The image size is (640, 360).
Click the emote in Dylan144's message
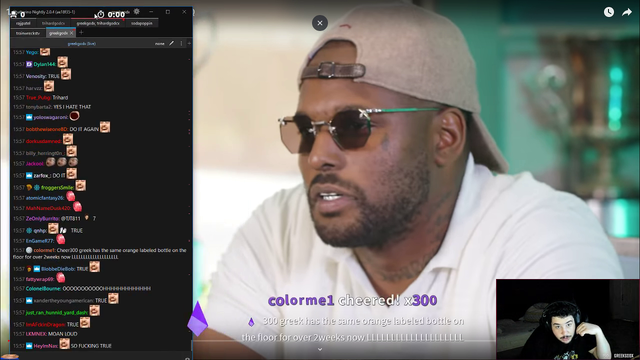coord(62,62)
